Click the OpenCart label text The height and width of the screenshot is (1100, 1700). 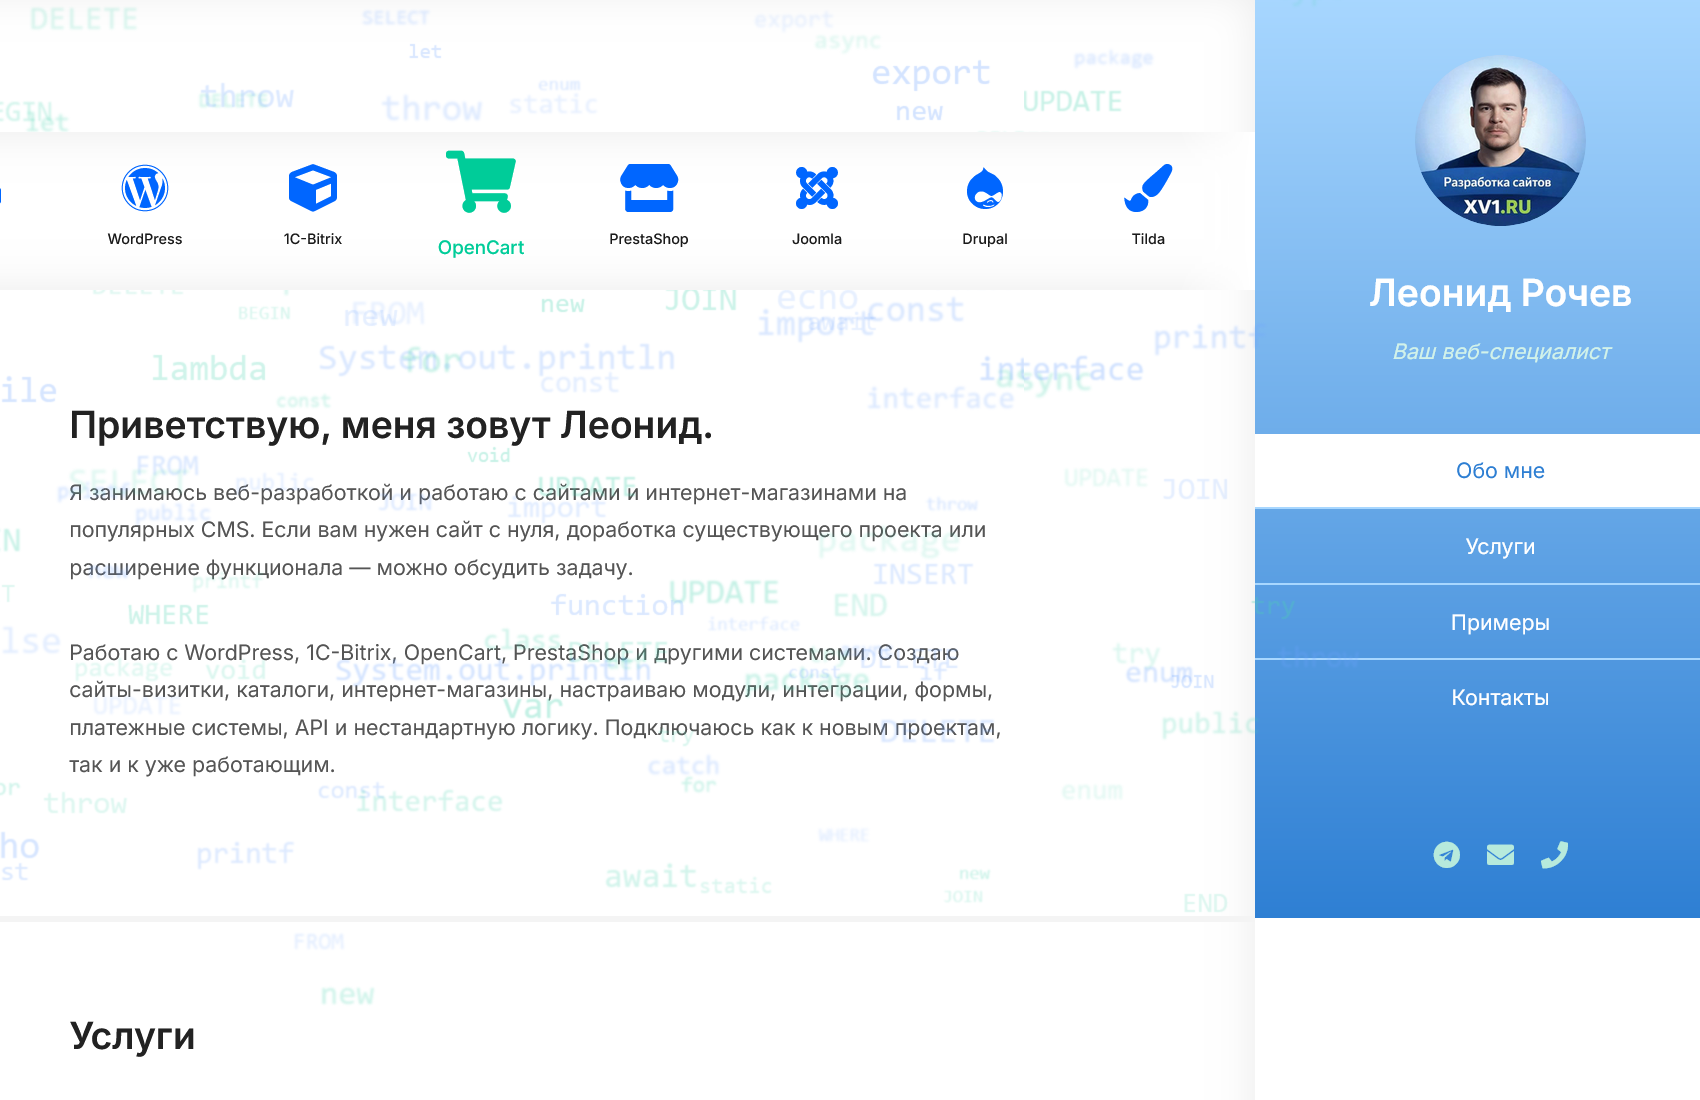pos(481,246)
